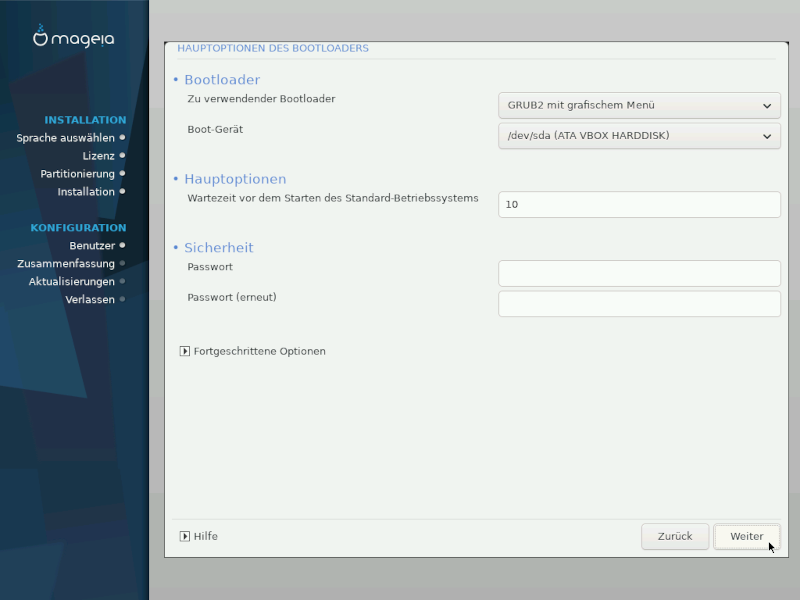Viewport: 800px width, 600px height.
Task: Go back with the Zurück button
Action: click(675, 536)
